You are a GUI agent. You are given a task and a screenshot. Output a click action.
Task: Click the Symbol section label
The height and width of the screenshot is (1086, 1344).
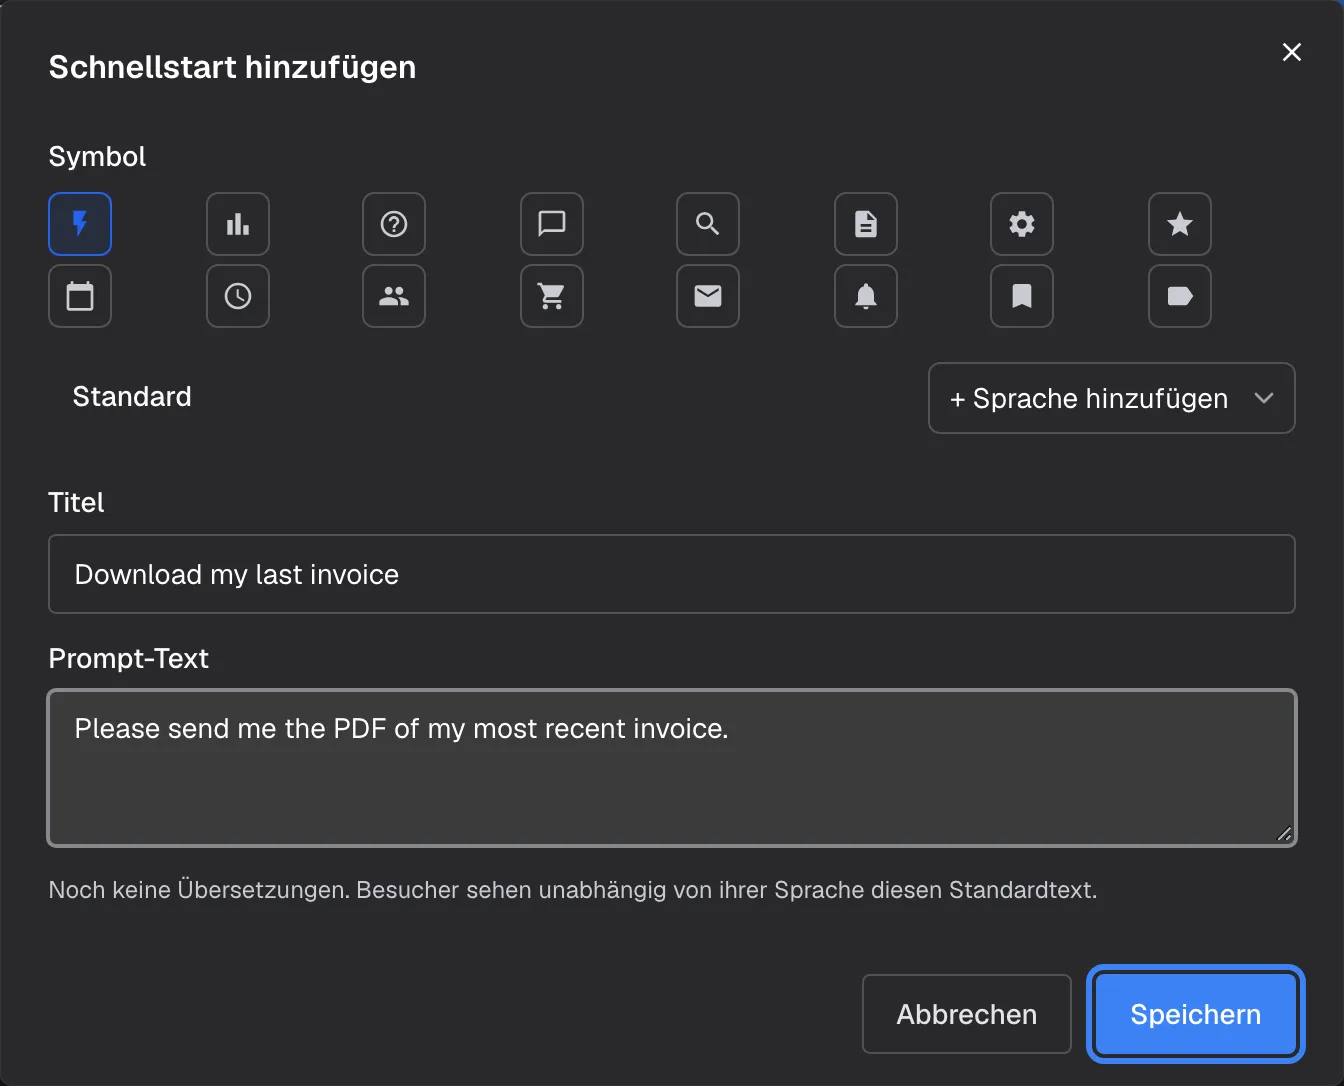[97, 157]
